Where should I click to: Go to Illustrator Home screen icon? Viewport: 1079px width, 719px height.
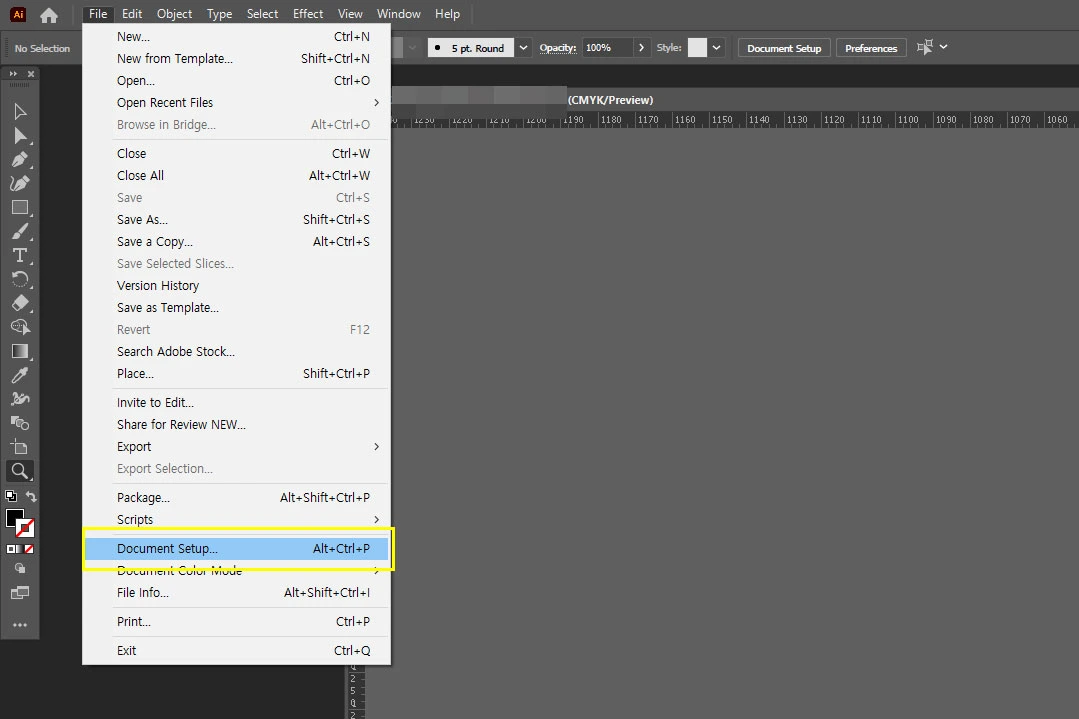pyautogui.click(x=49, y=14)
